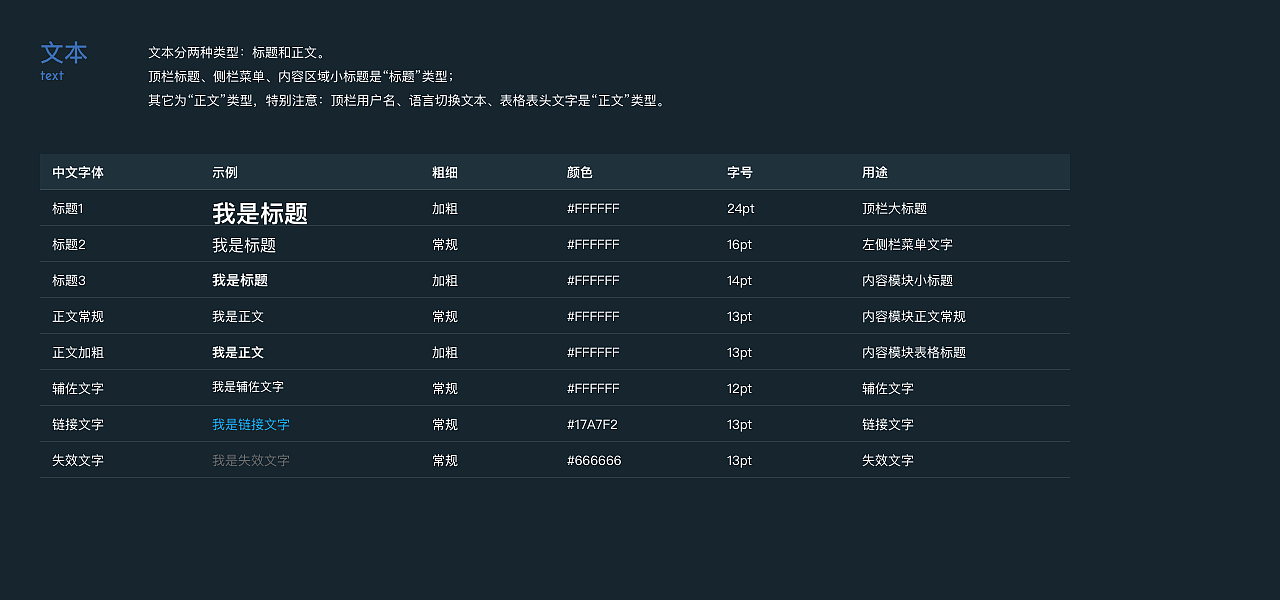Select the "用途" column header
The width and height of the screenshot is (1280, 600).
(875, 173)
